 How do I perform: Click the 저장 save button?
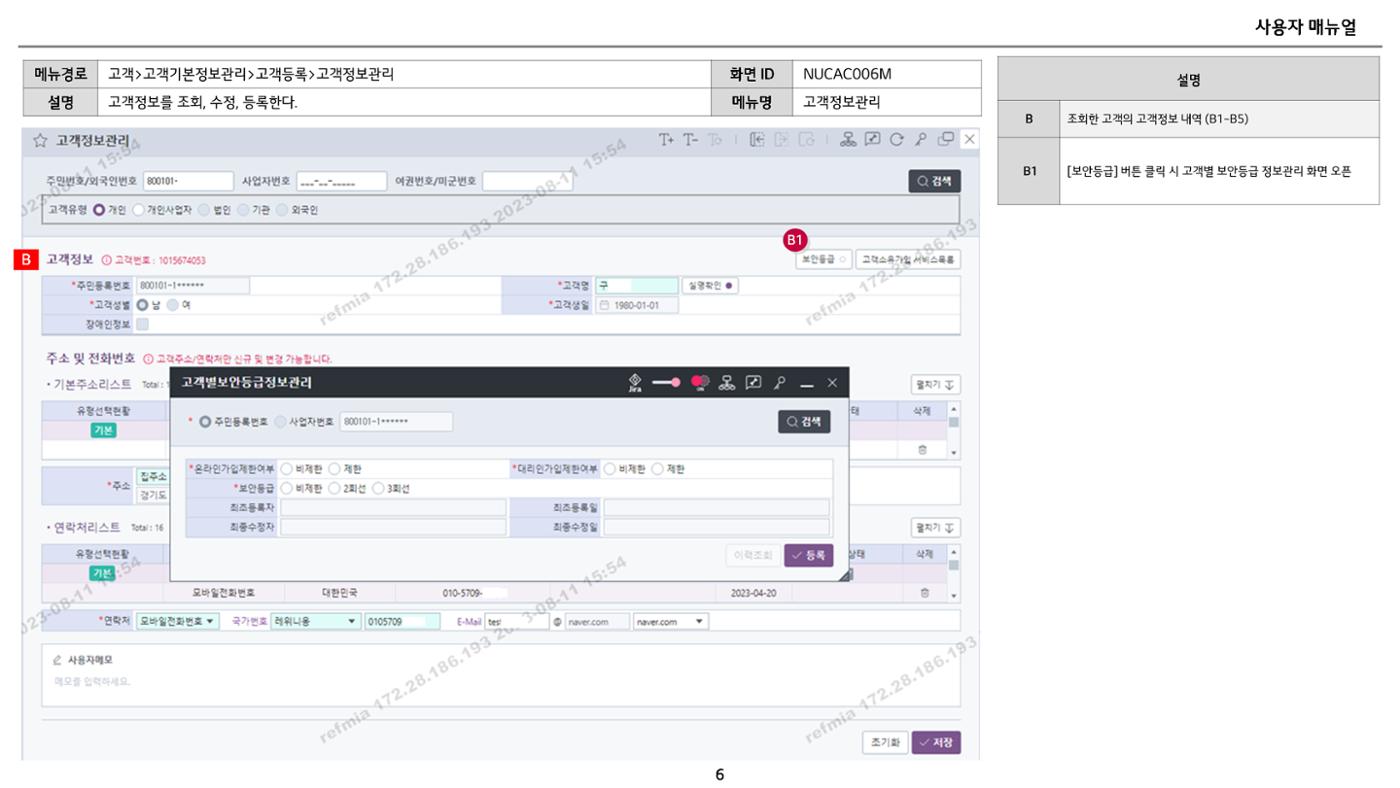coord(936,743)
